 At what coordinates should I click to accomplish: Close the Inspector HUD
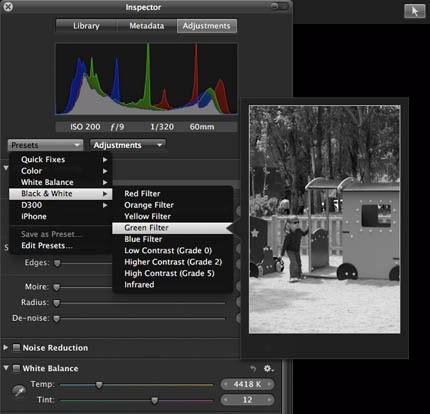8,7
